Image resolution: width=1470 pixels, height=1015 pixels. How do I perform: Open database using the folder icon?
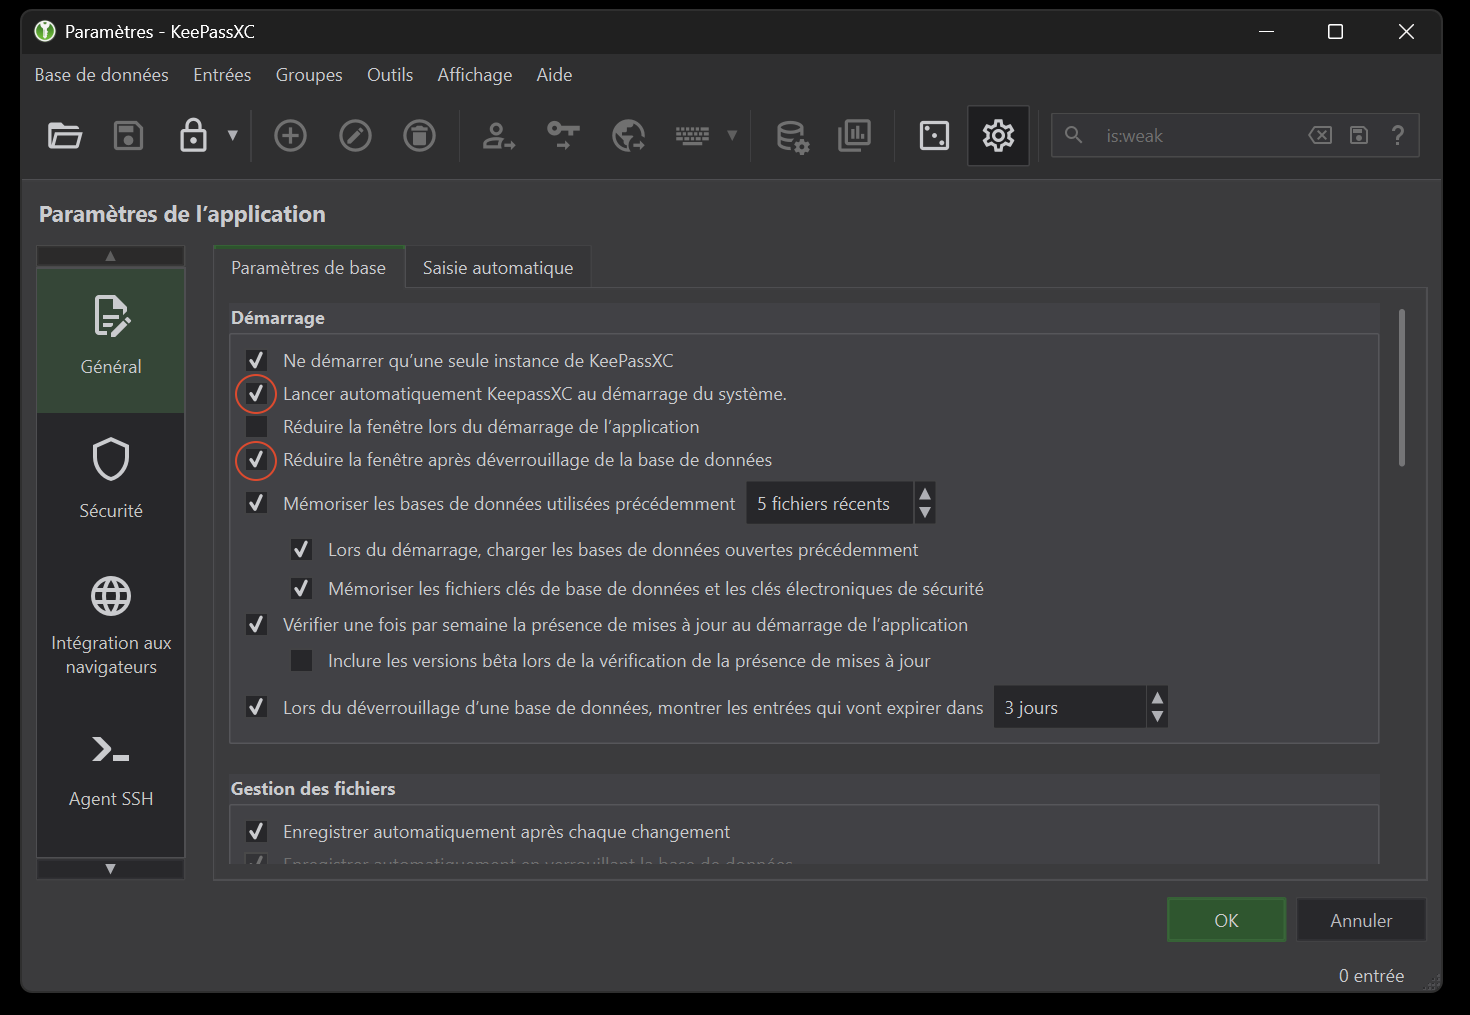(65, 135)
